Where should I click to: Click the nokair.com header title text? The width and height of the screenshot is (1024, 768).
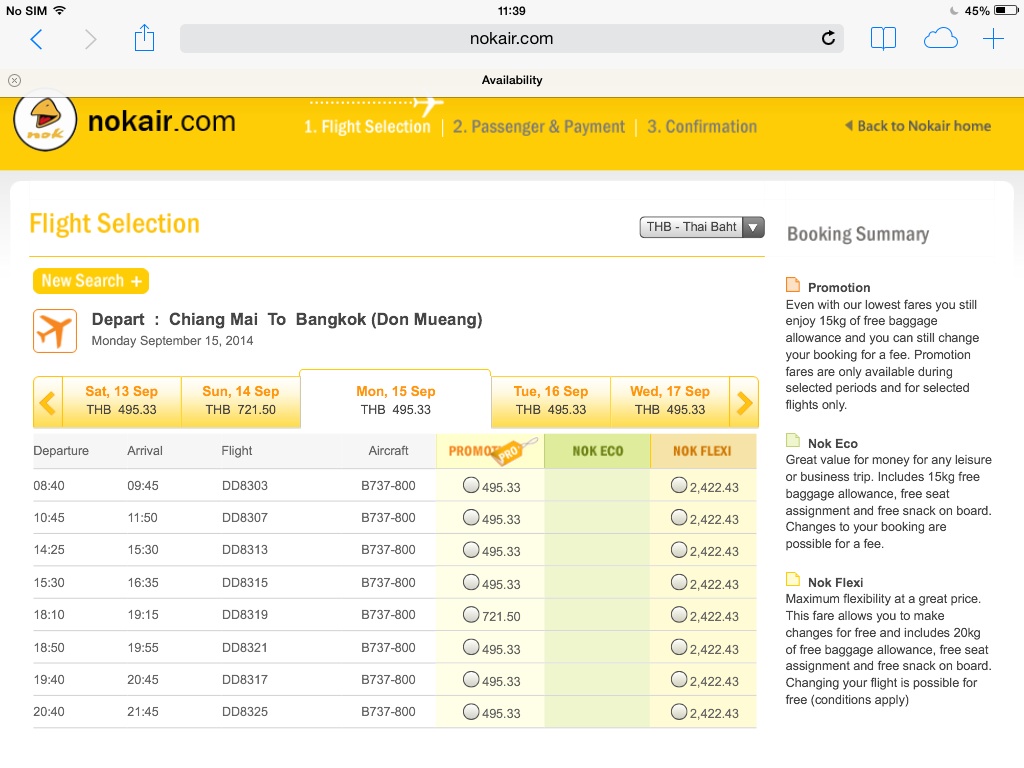click(x=161, y=121)
